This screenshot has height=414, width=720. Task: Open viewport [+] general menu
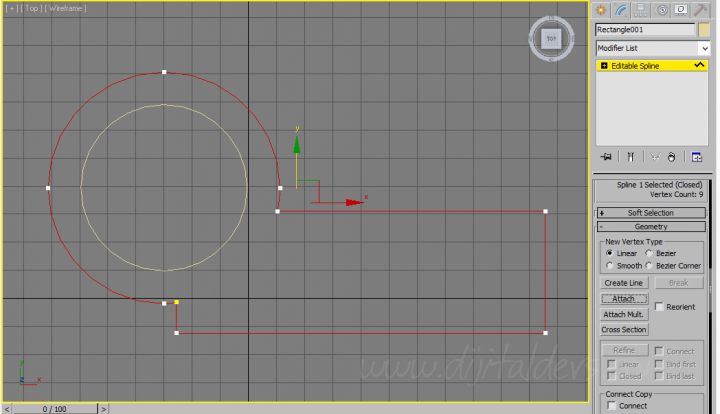(12, 8)
